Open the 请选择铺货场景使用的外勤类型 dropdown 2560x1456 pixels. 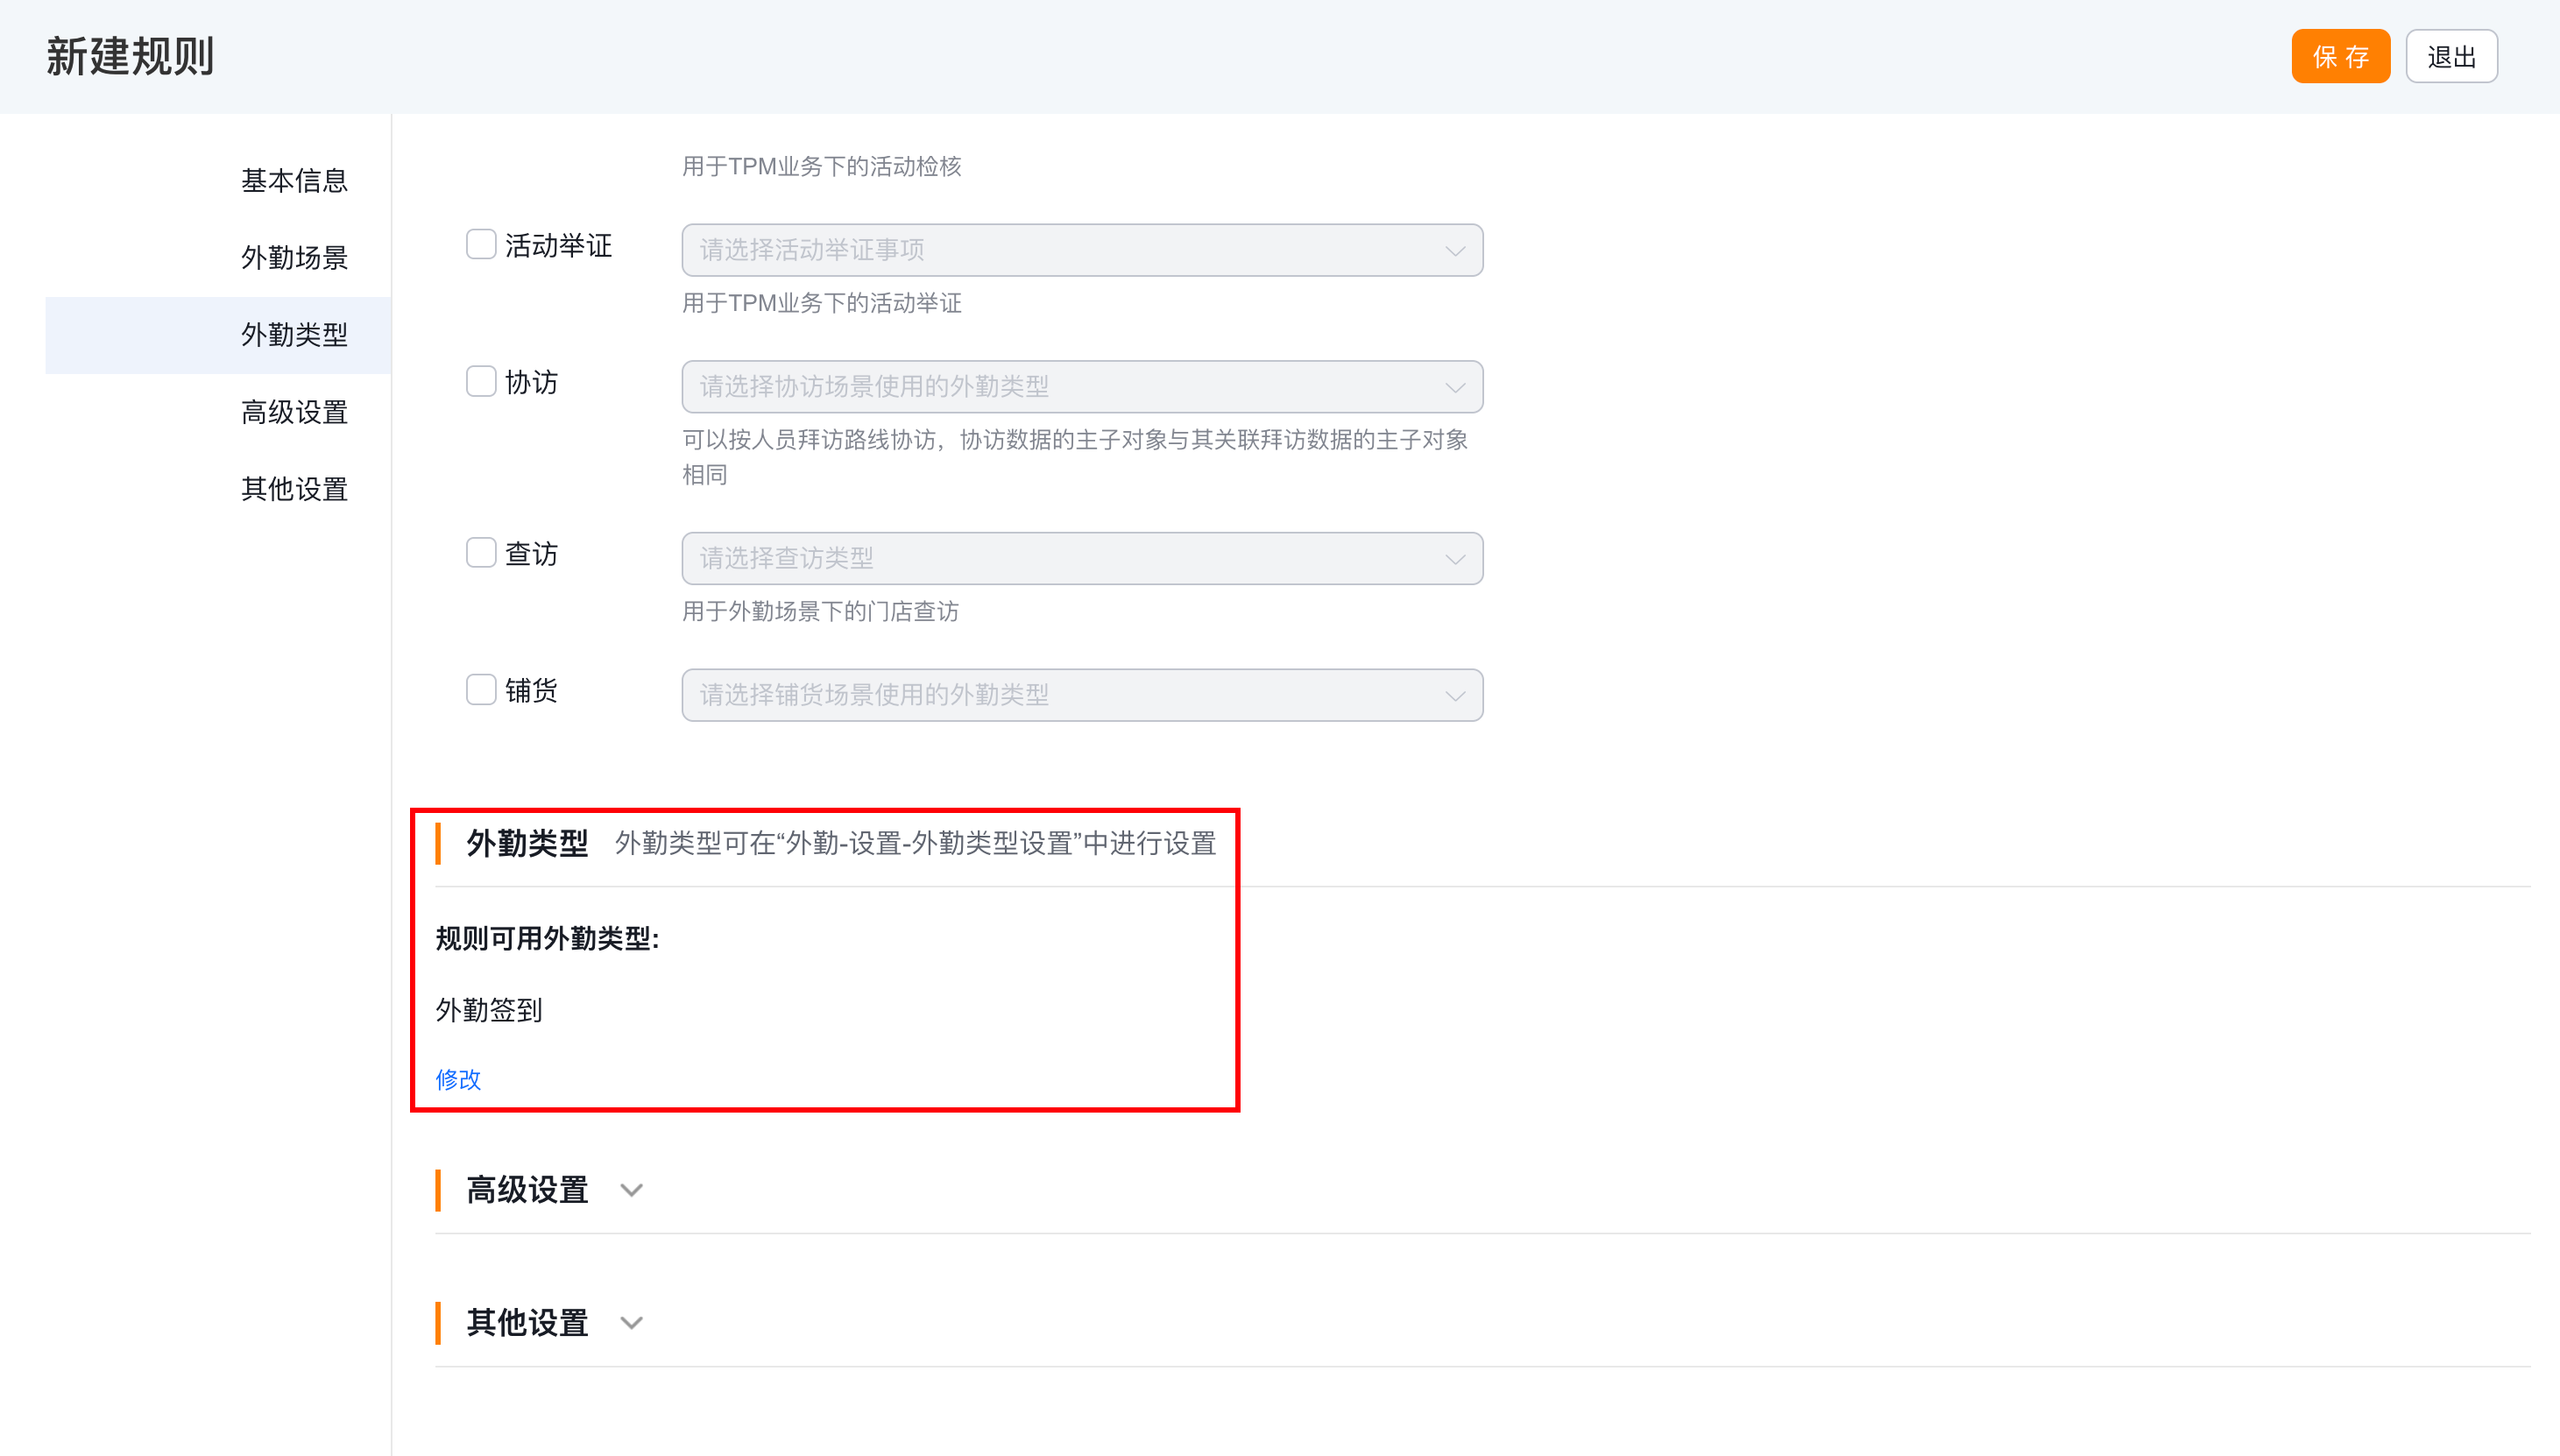click(1082, 695)
